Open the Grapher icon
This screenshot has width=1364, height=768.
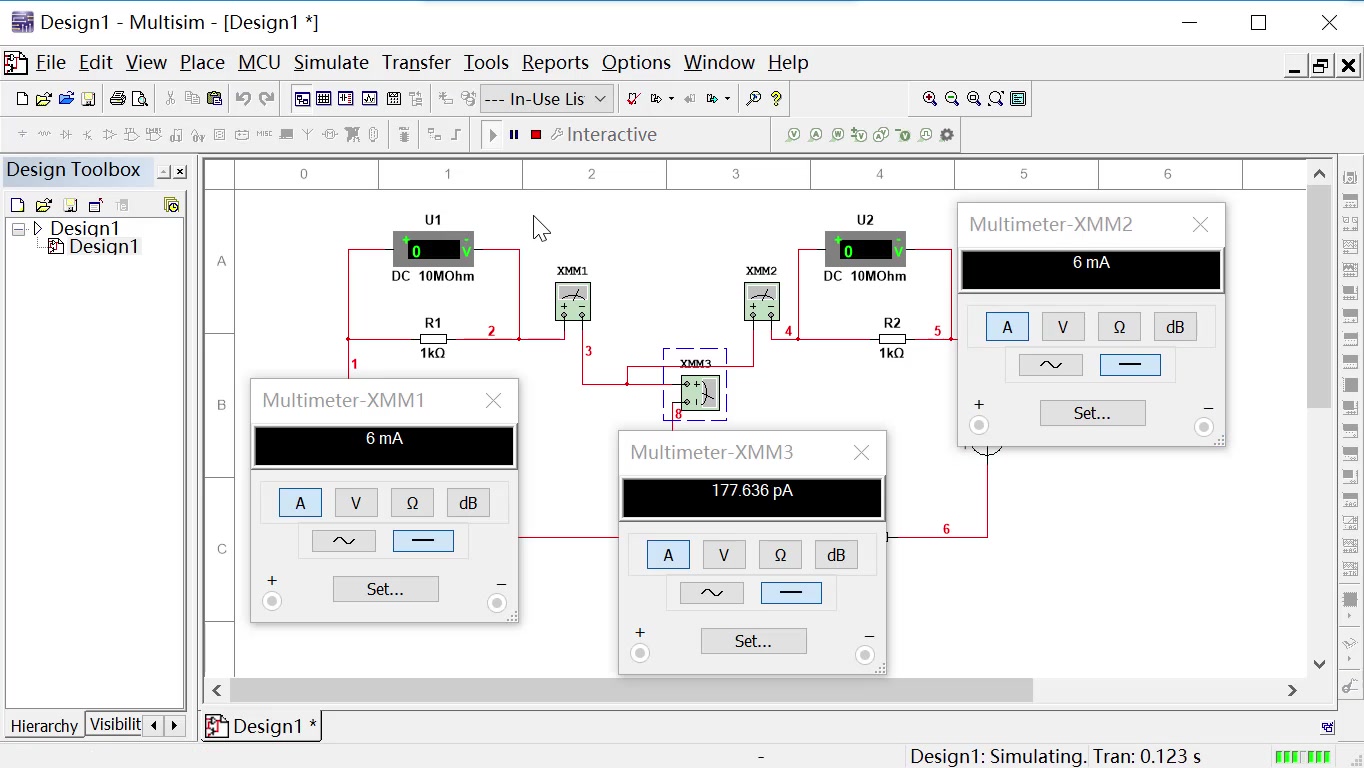[x=369, y=99]
